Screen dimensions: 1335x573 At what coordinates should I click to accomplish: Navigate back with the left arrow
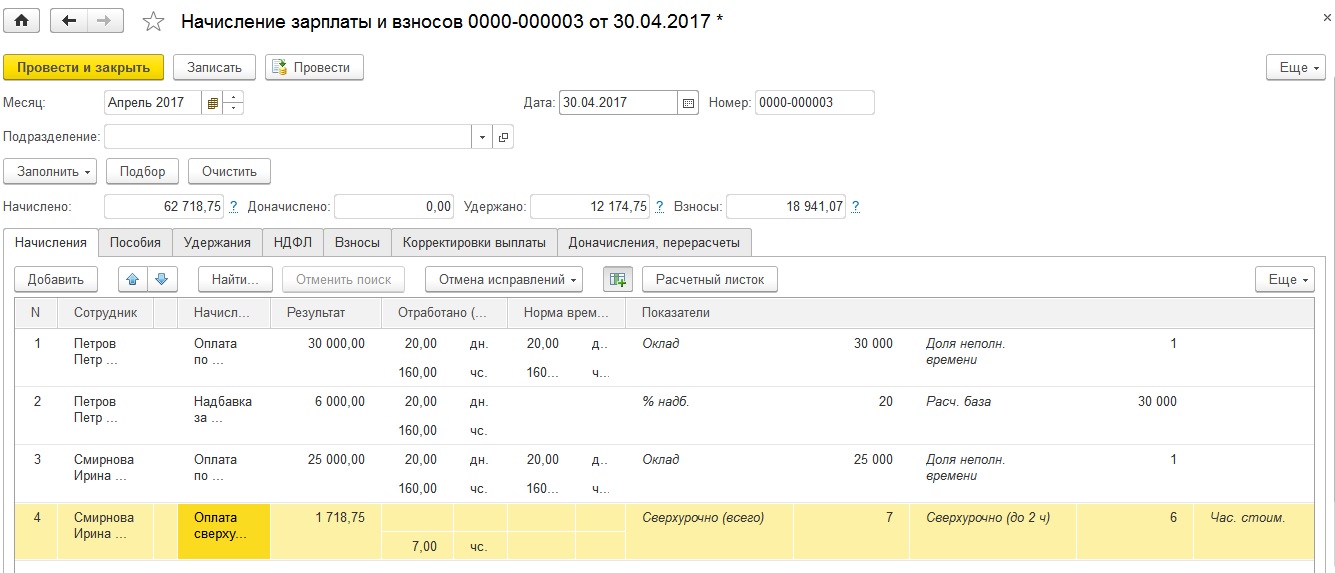[x=68, y=20]
